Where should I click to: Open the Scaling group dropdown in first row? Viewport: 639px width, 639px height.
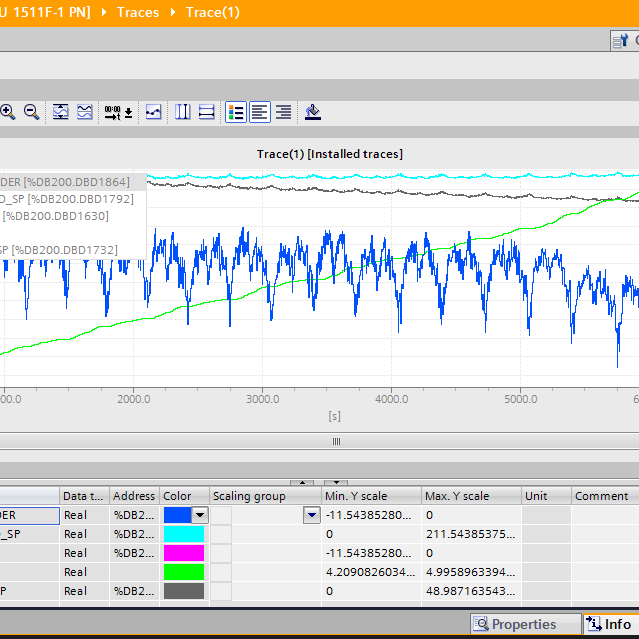312,515
